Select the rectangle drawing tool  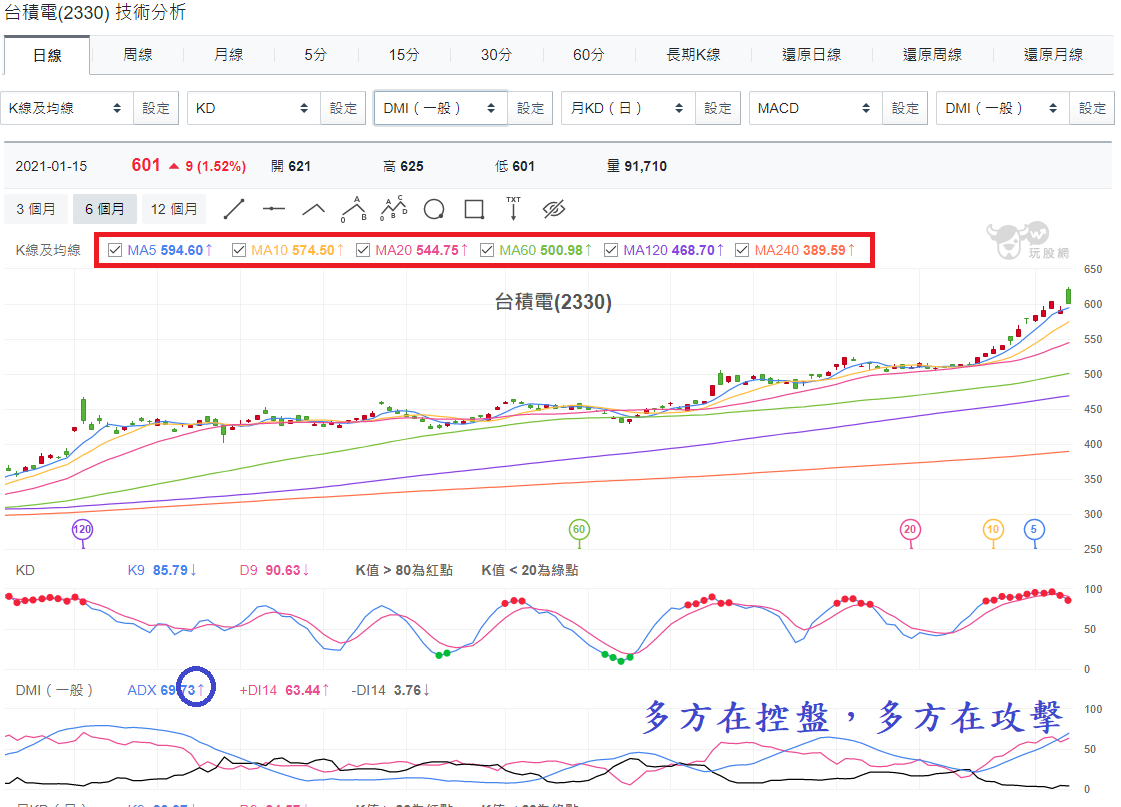click(x=474, y=209)
